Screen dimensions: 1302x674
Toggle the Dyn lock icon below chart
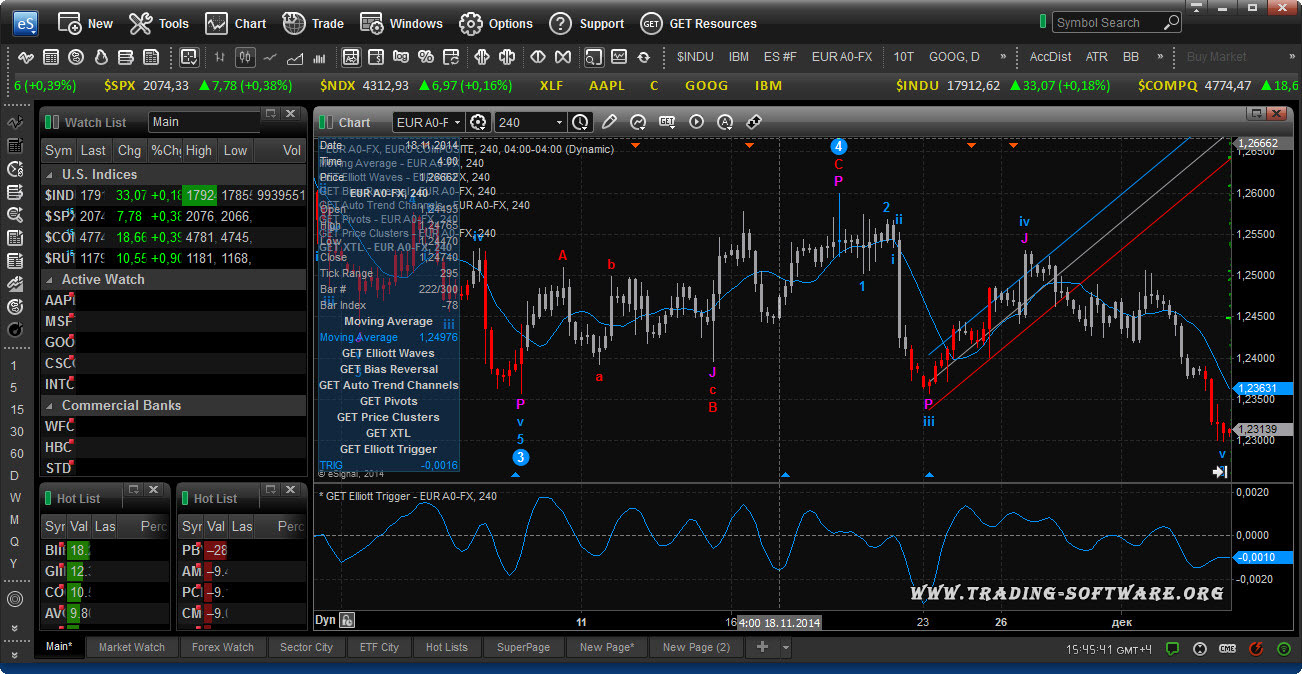(x=347, y=620)
